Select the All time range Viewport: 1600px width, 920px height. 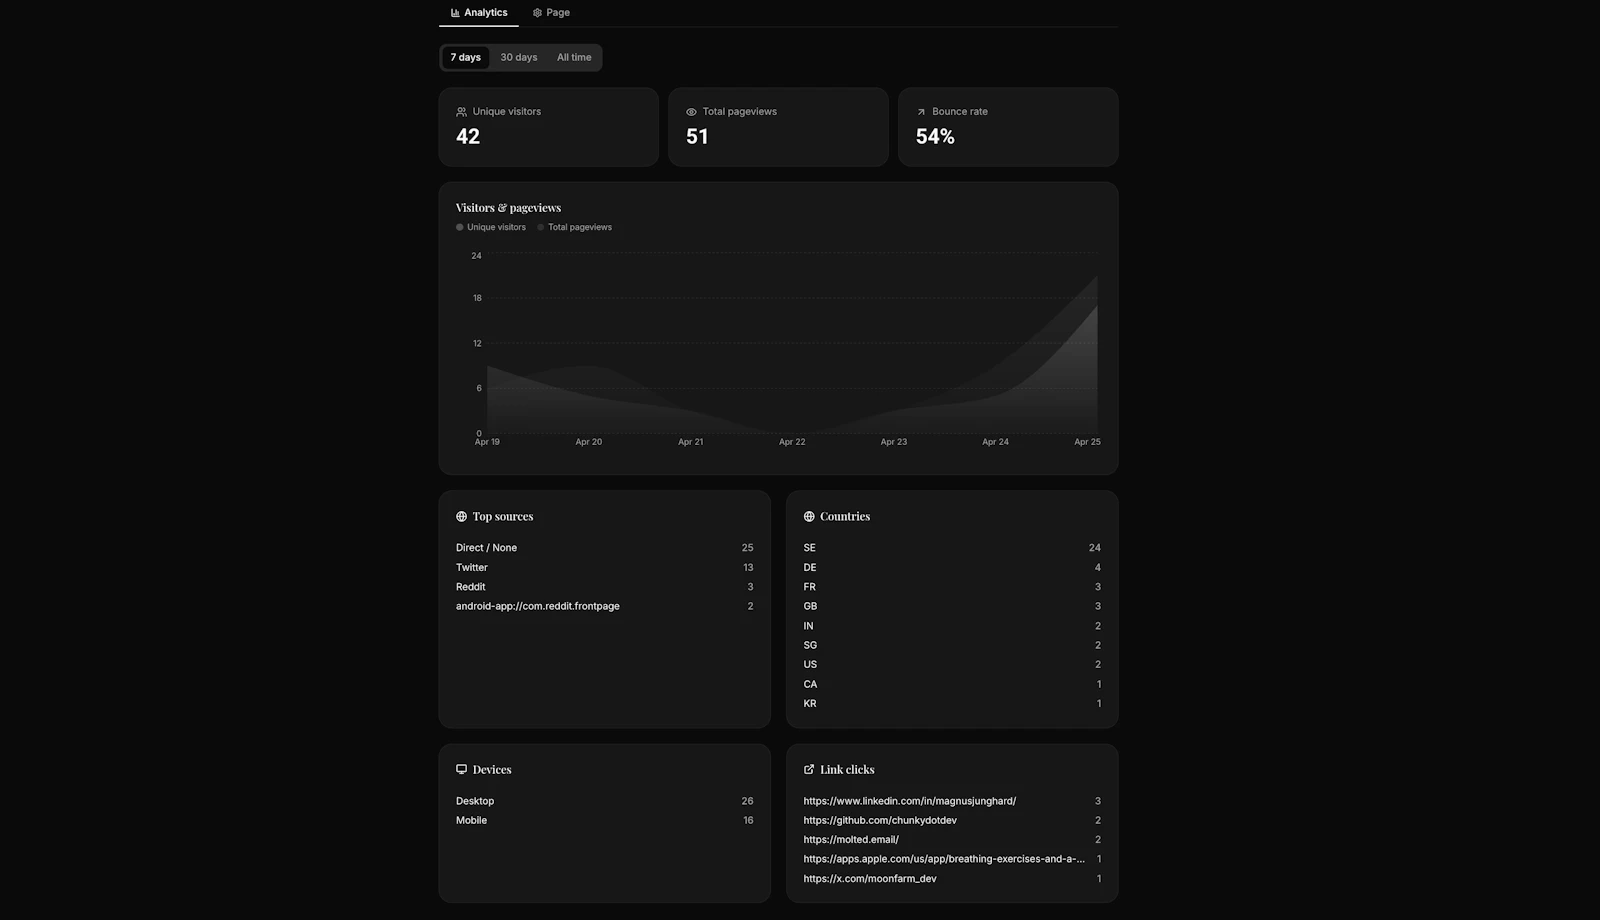pos(573,57)
